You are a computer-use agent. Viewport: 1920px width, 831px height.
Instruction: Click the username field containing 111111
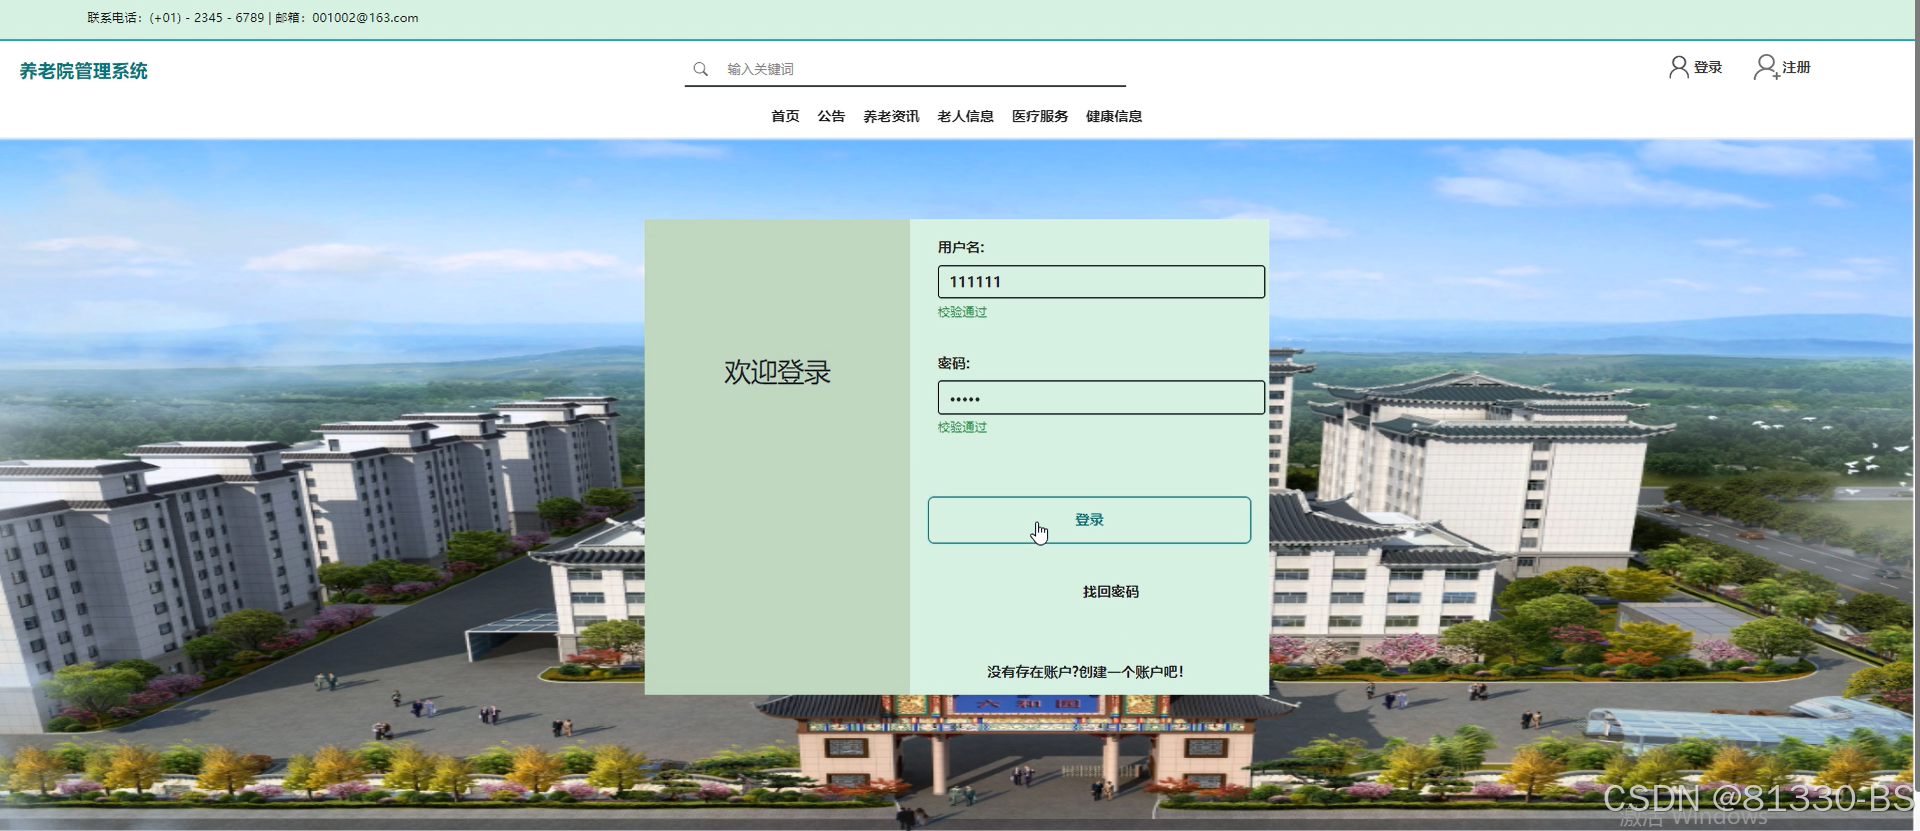(x=1101, y=282)
